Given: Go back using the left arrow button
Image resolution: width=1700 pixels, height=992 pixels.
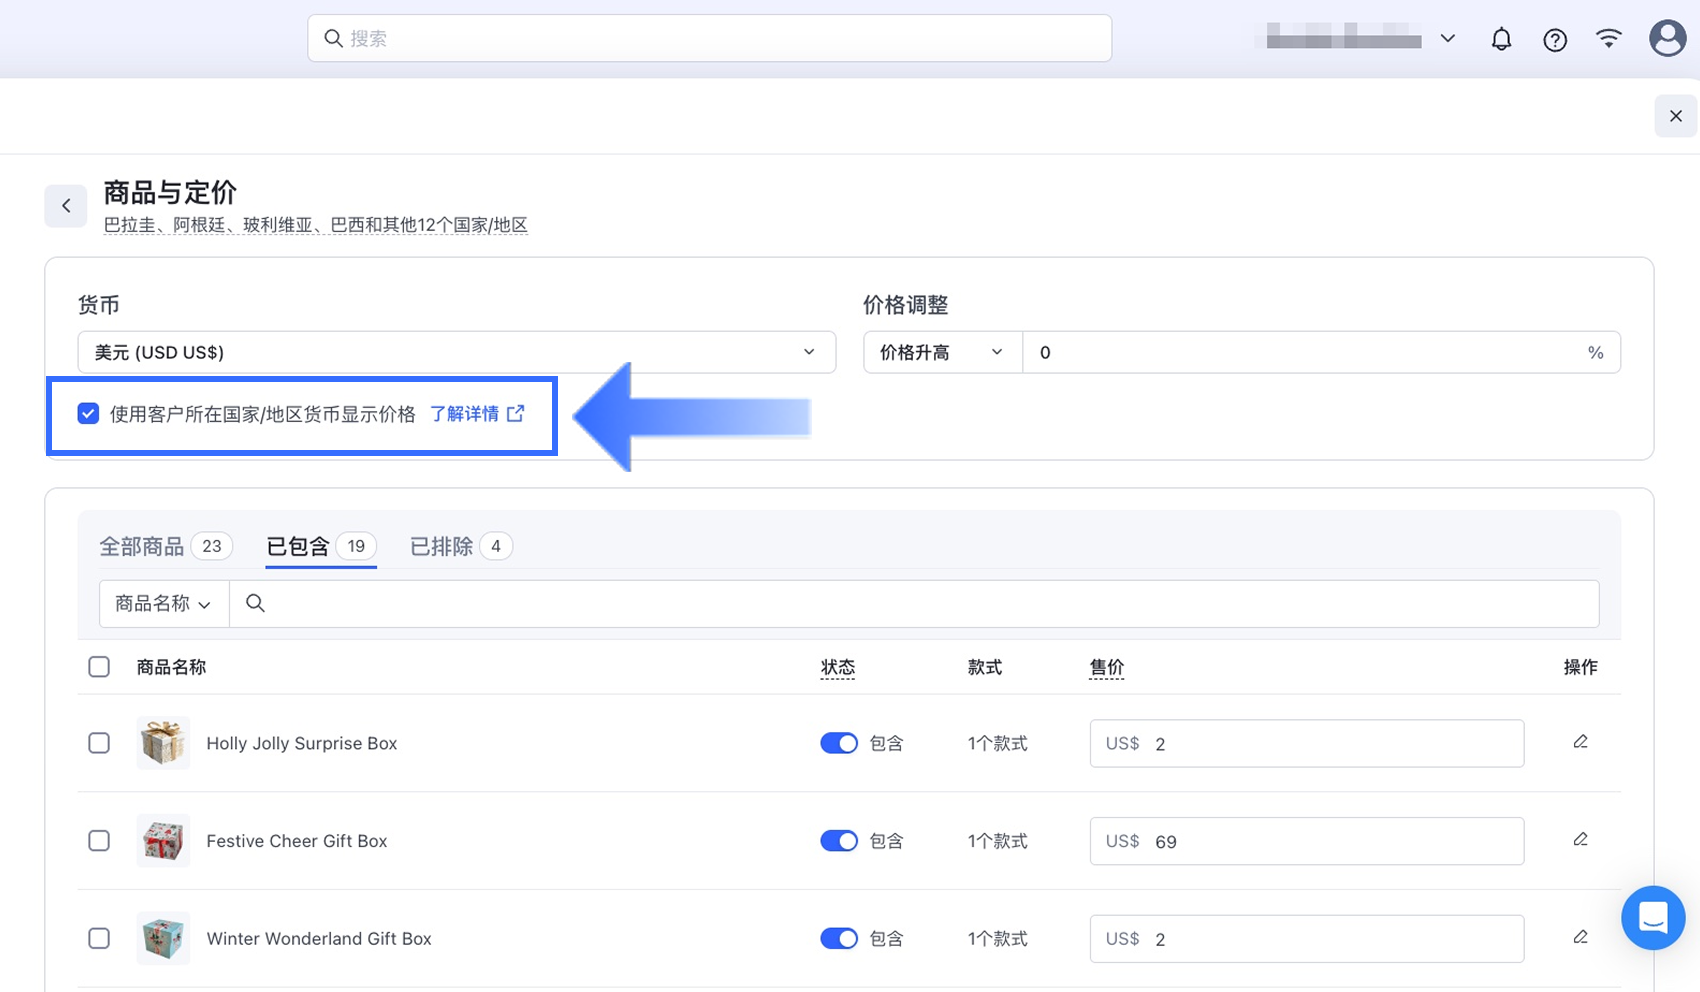Looking at the screenshot, I should [x=66, y=206].
